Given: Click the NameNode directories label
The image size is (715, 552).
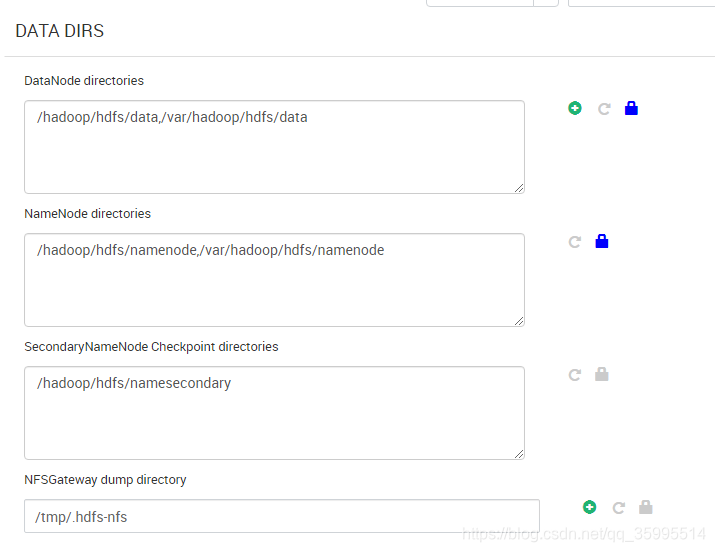Looking at the screenshot, I should 88,214.
